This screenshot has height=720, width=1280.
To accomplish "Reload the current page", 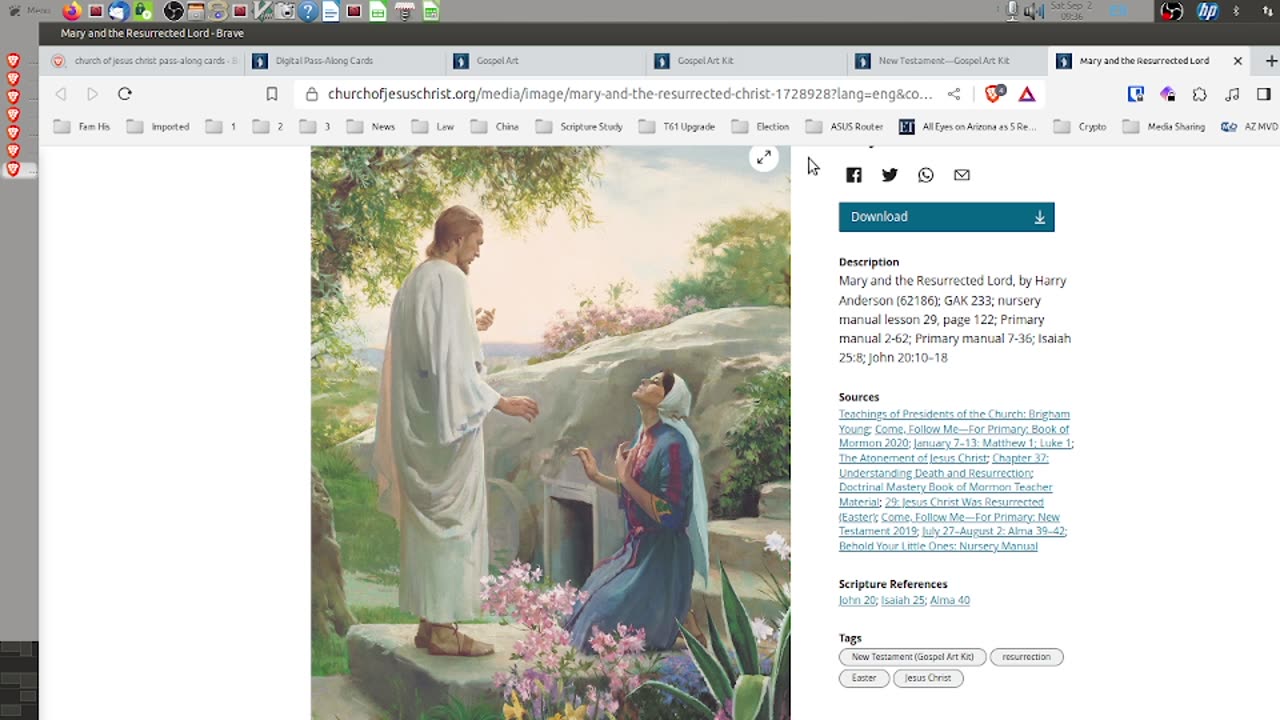I will click(125, 94).
